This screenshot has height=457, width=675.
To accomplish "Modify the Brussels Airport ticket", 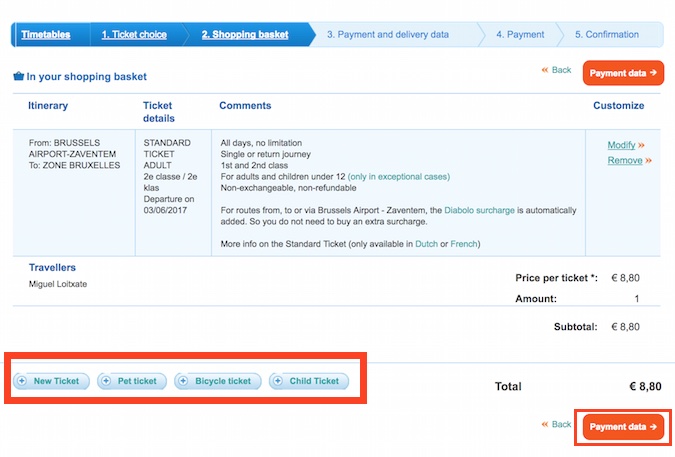I will pyautogui.click(x=621, y=146).
